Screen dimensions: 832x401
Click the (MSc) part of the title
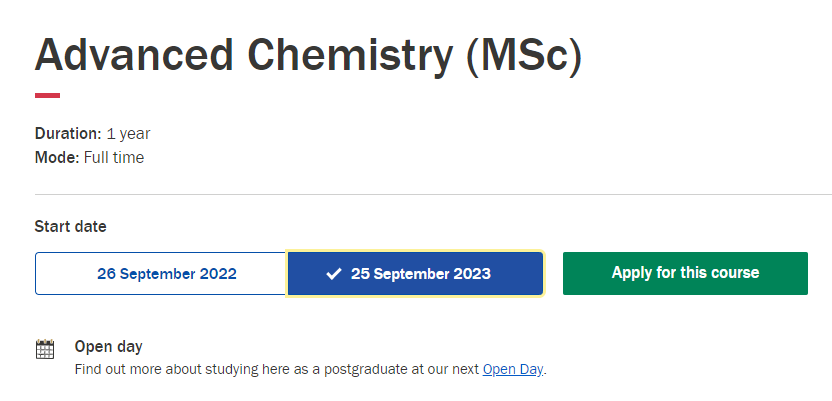click(x=523, y=54)
